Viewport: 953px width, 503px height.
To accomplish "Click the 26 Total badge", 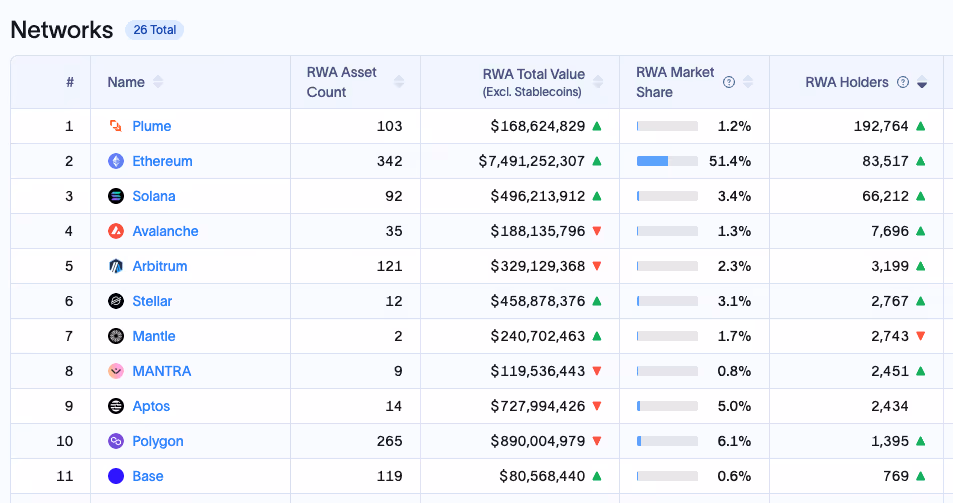I will click(x=154, y=30).
